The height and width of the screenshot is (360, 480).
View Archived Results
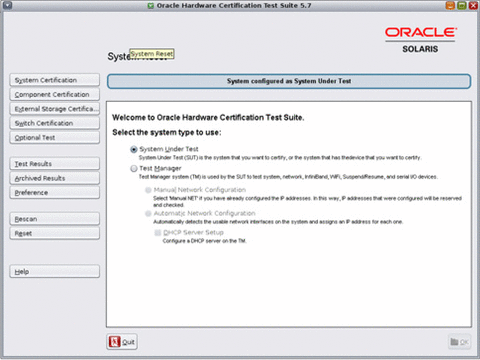point(55,178)
